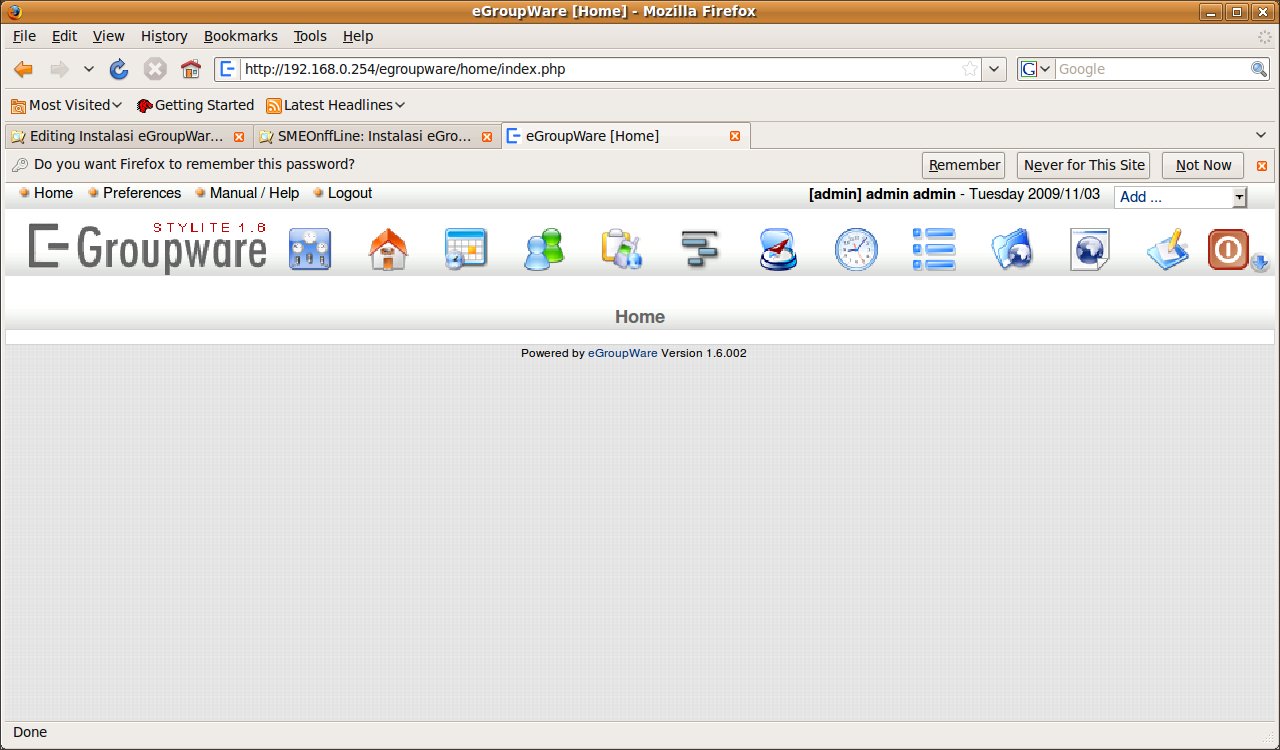Go to the Firefox home page

(191, 69)
